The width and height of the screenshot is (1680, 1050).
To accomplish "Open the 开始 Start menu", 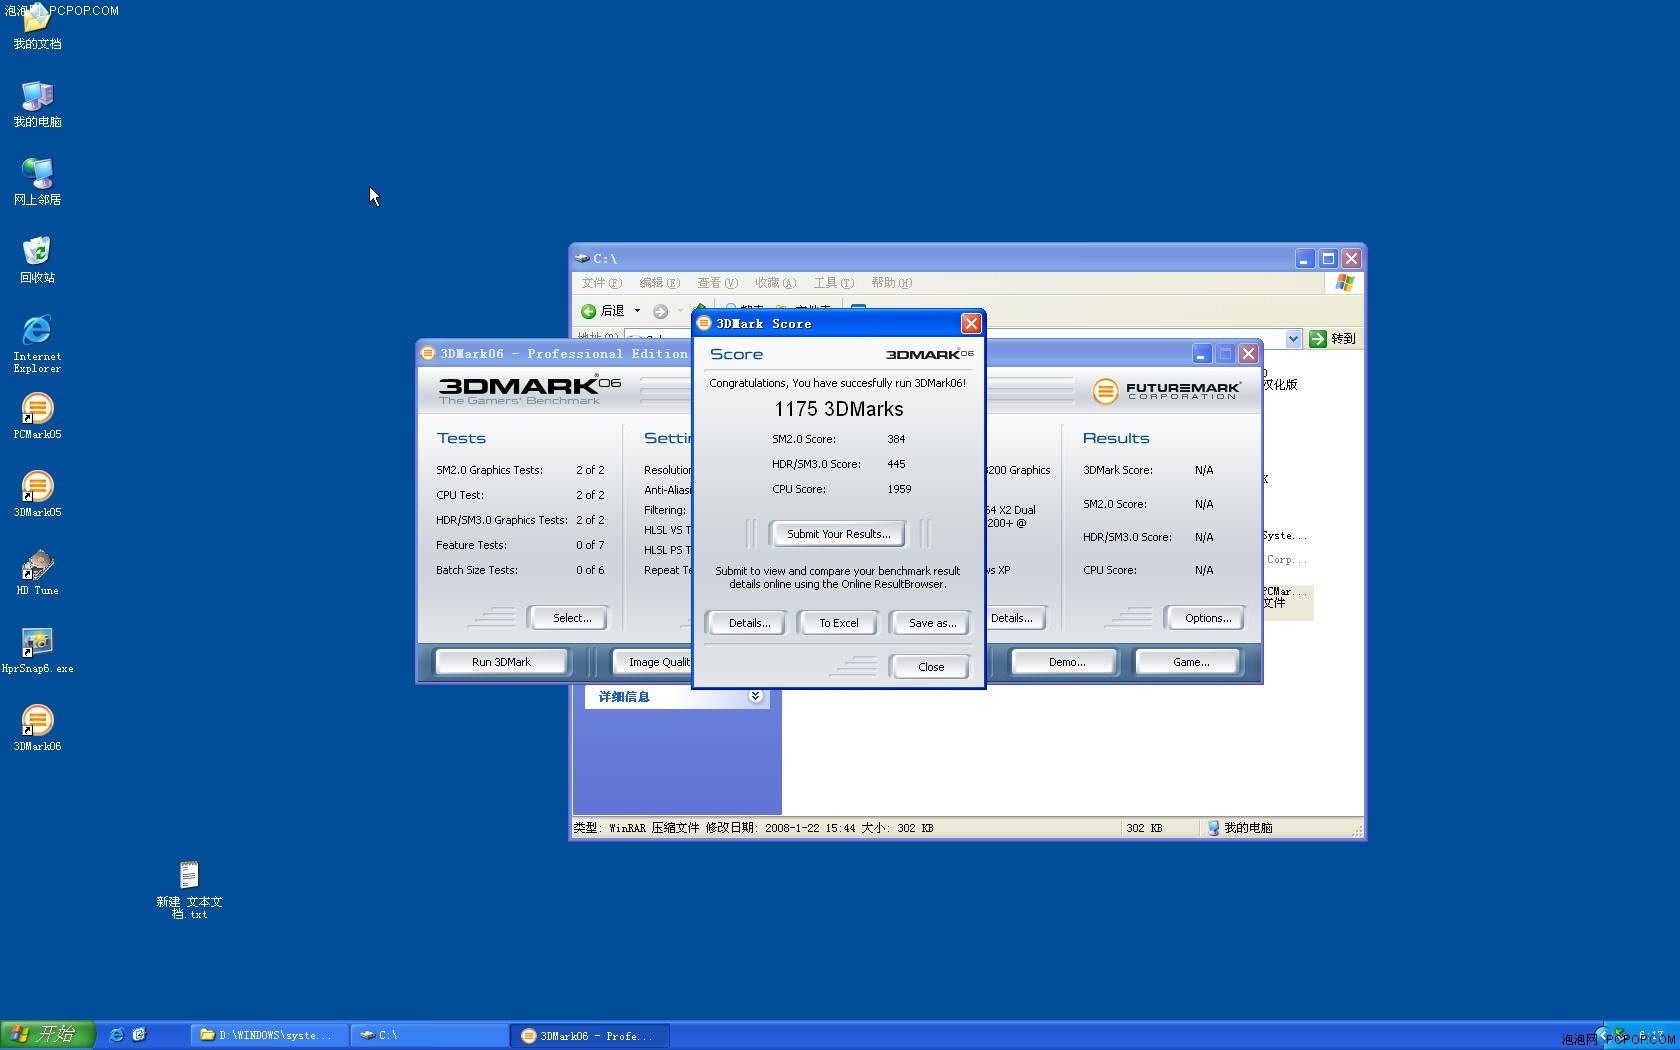I will point(47,1035).
